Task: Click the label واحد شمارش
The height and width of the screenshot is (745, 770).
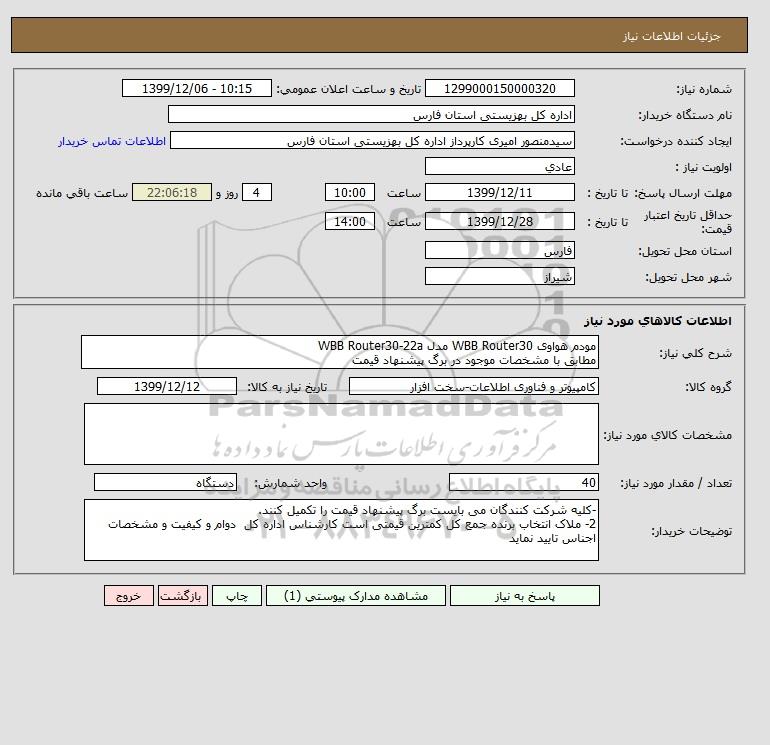Action: click(x=290, y=483)
